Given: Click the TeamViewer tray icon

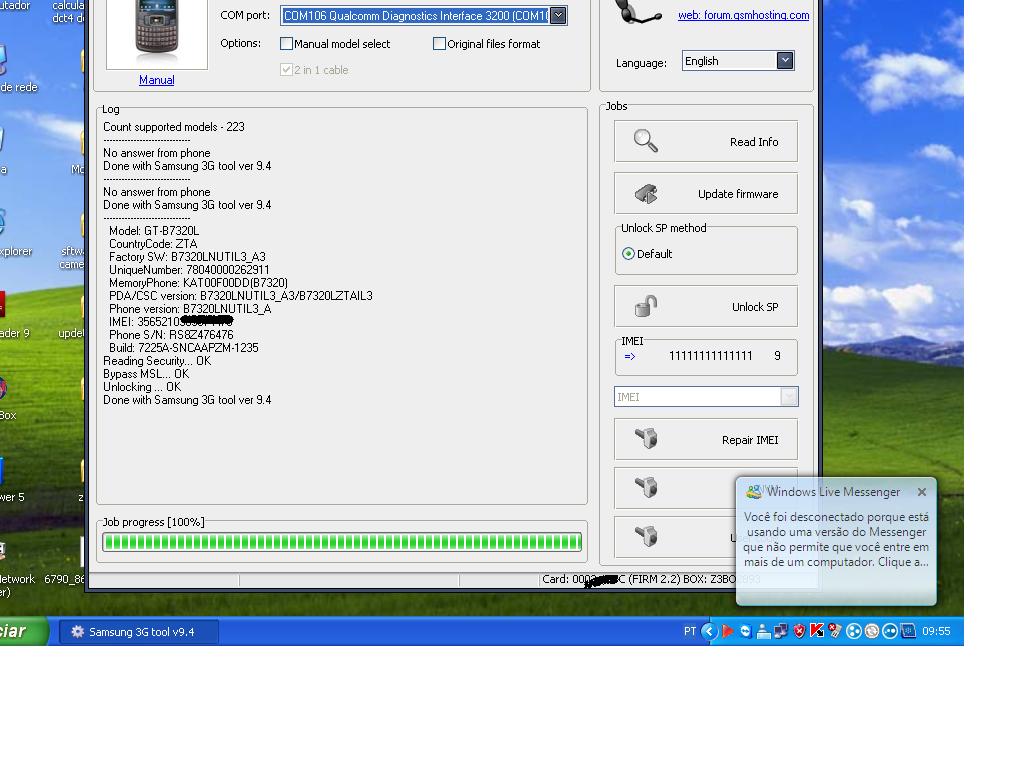Looking at the screenshot, I should pos(745,631).
